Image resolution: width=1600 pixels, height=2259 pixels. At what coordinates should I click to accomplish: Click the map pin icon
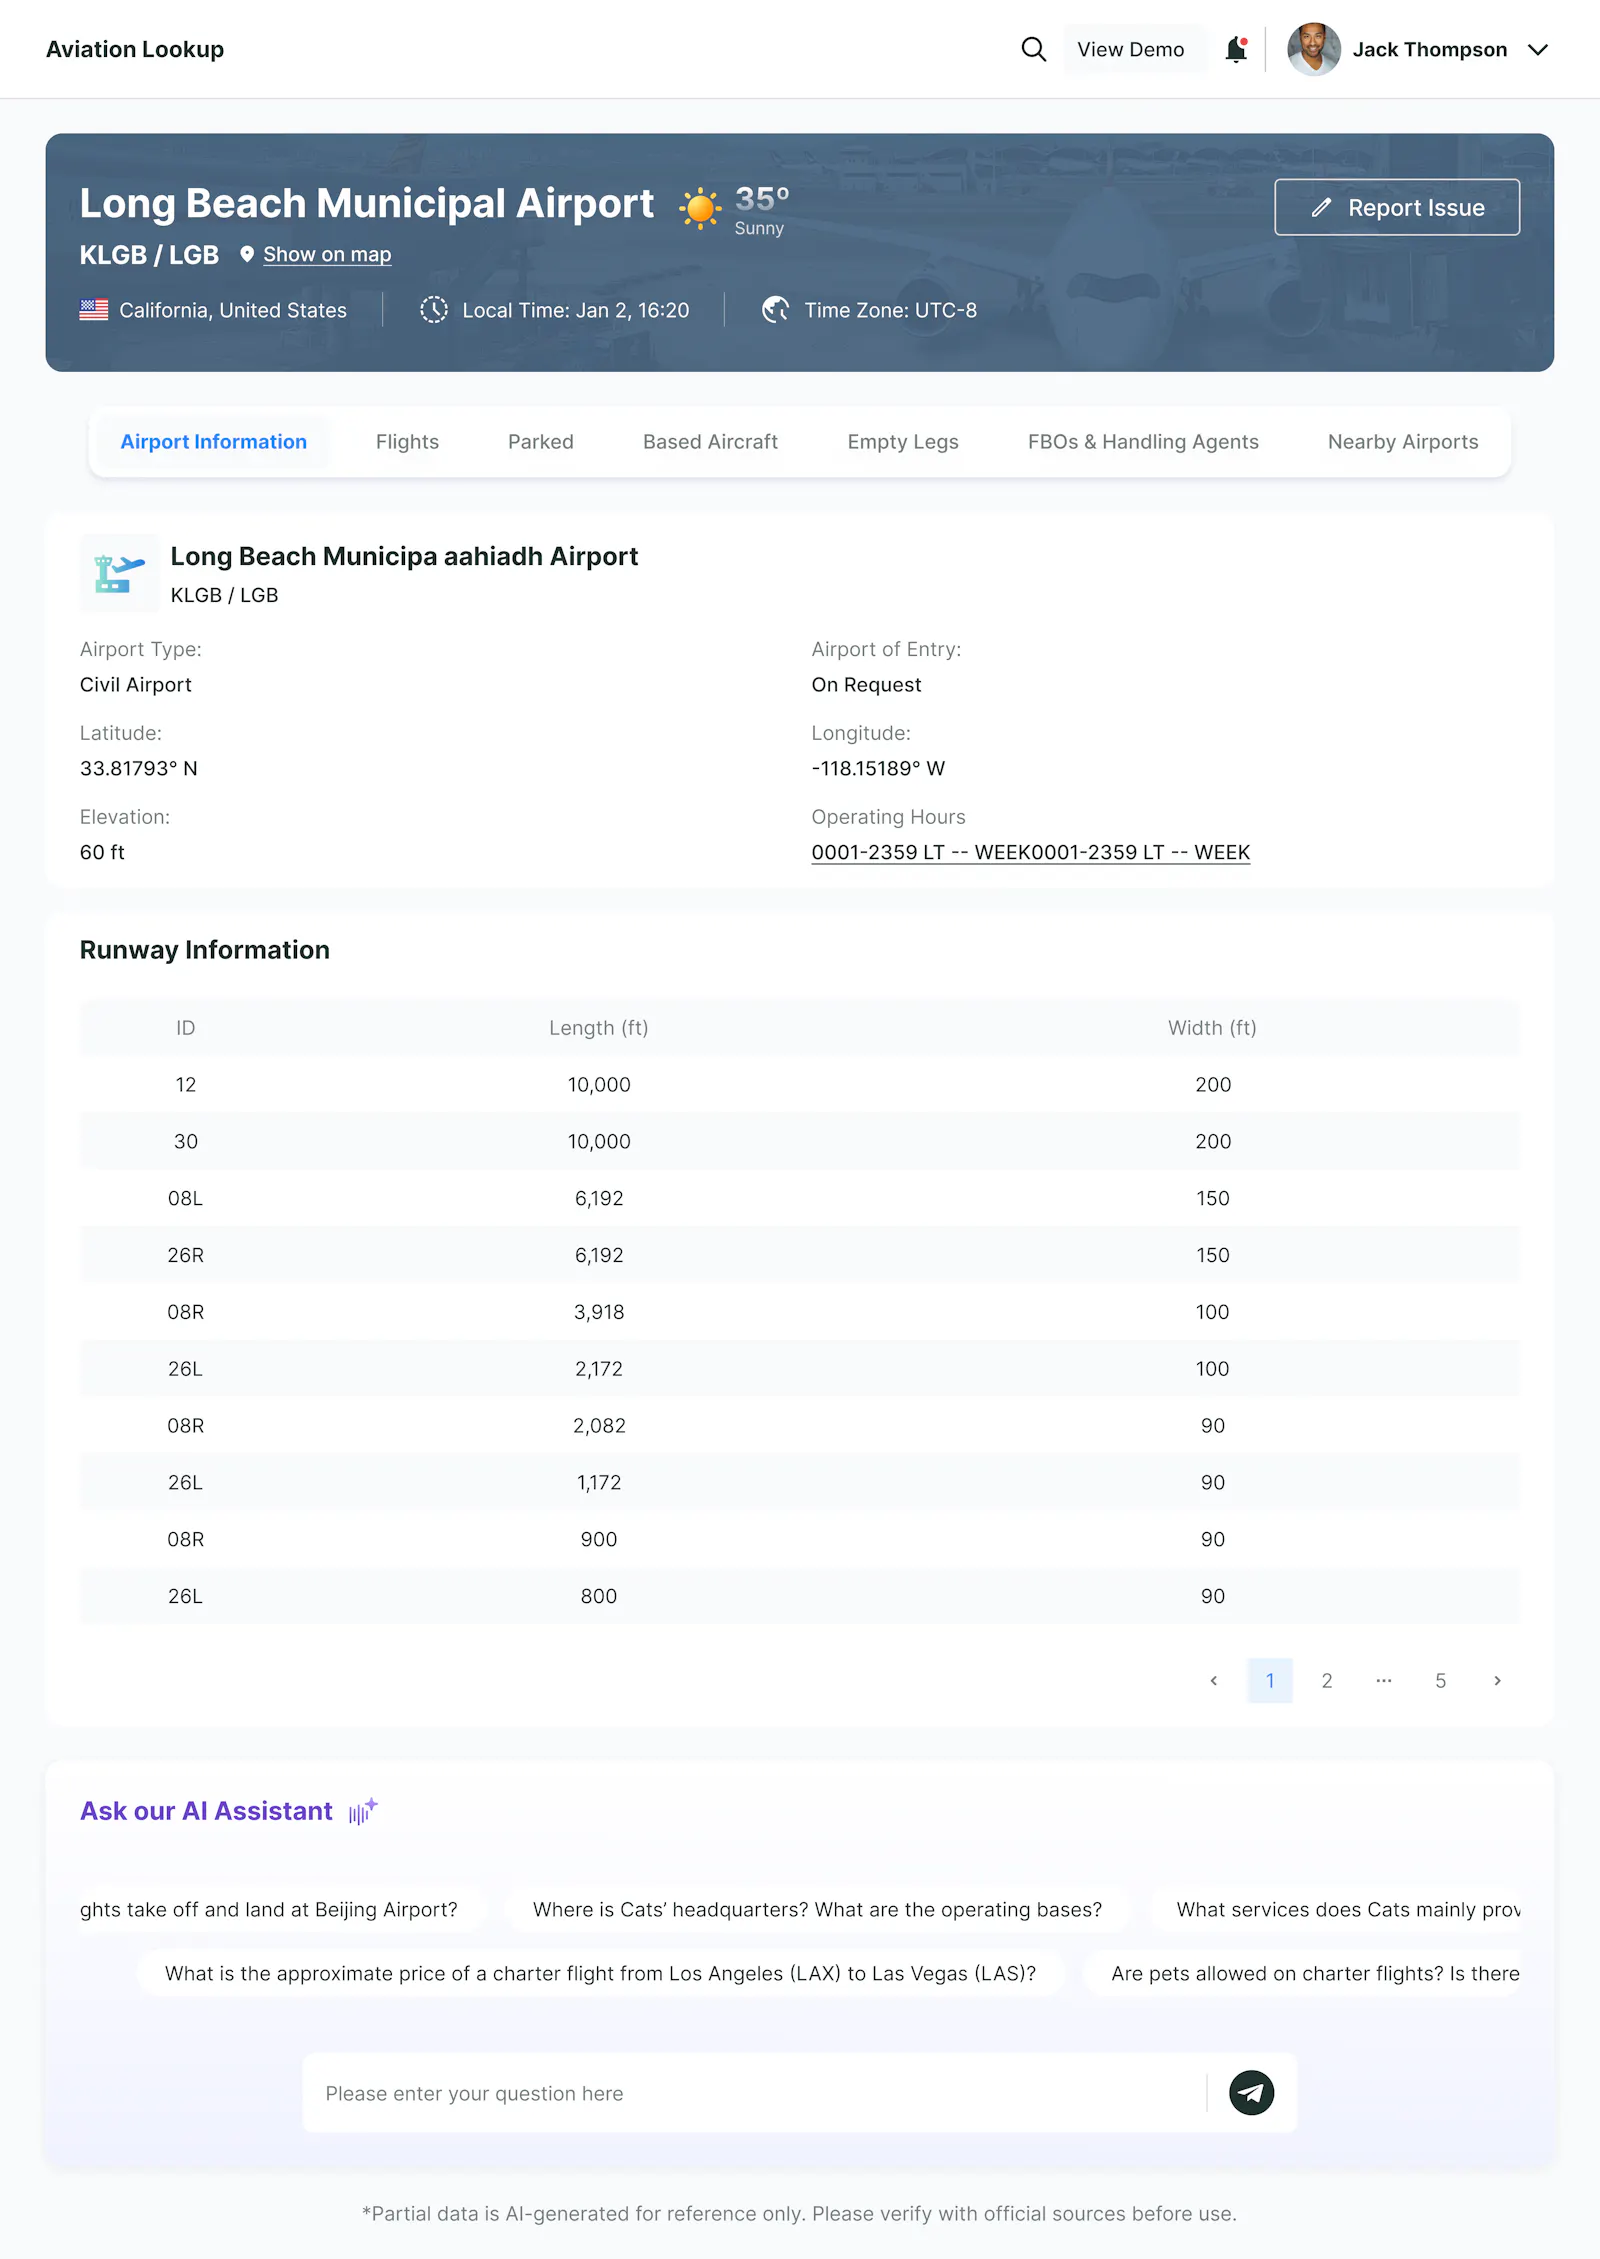pyautogui.click(x=247, y=254)
